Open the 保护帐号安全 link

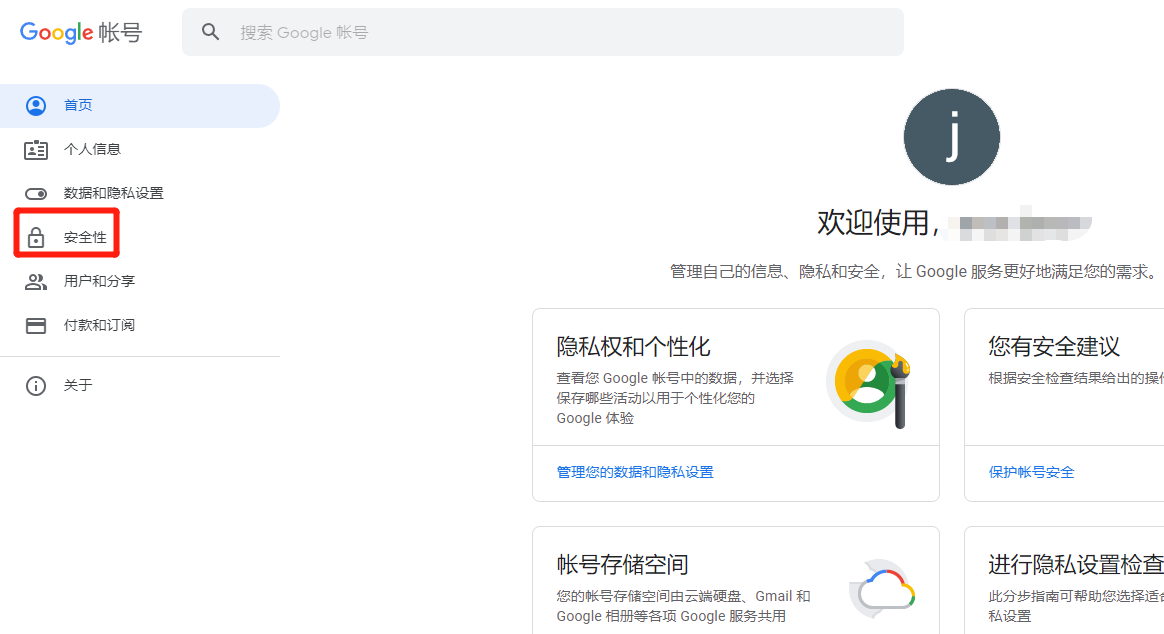tap(1031, 472)
